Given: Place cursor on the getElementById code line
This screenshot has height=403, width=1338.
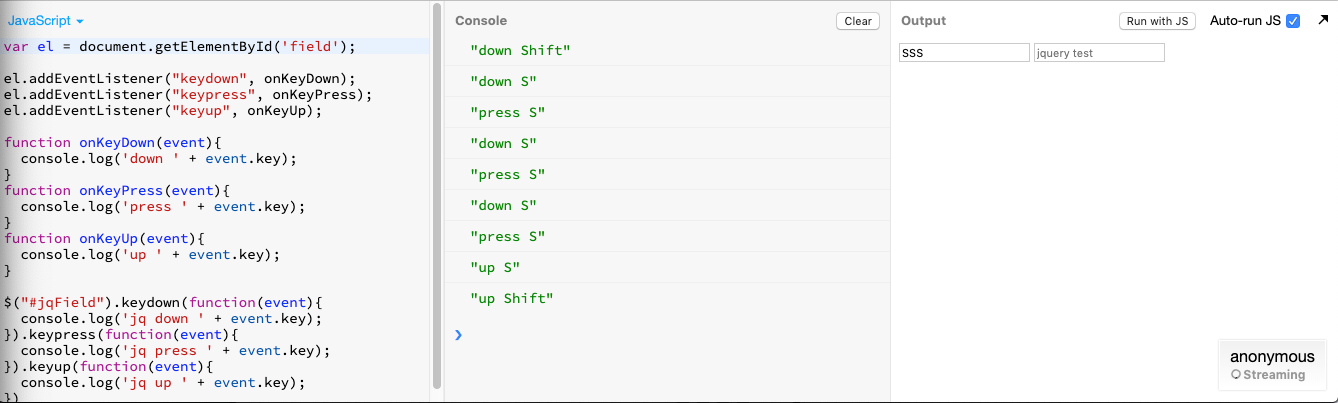Looking at the screenshot, I should click(180, 46).
